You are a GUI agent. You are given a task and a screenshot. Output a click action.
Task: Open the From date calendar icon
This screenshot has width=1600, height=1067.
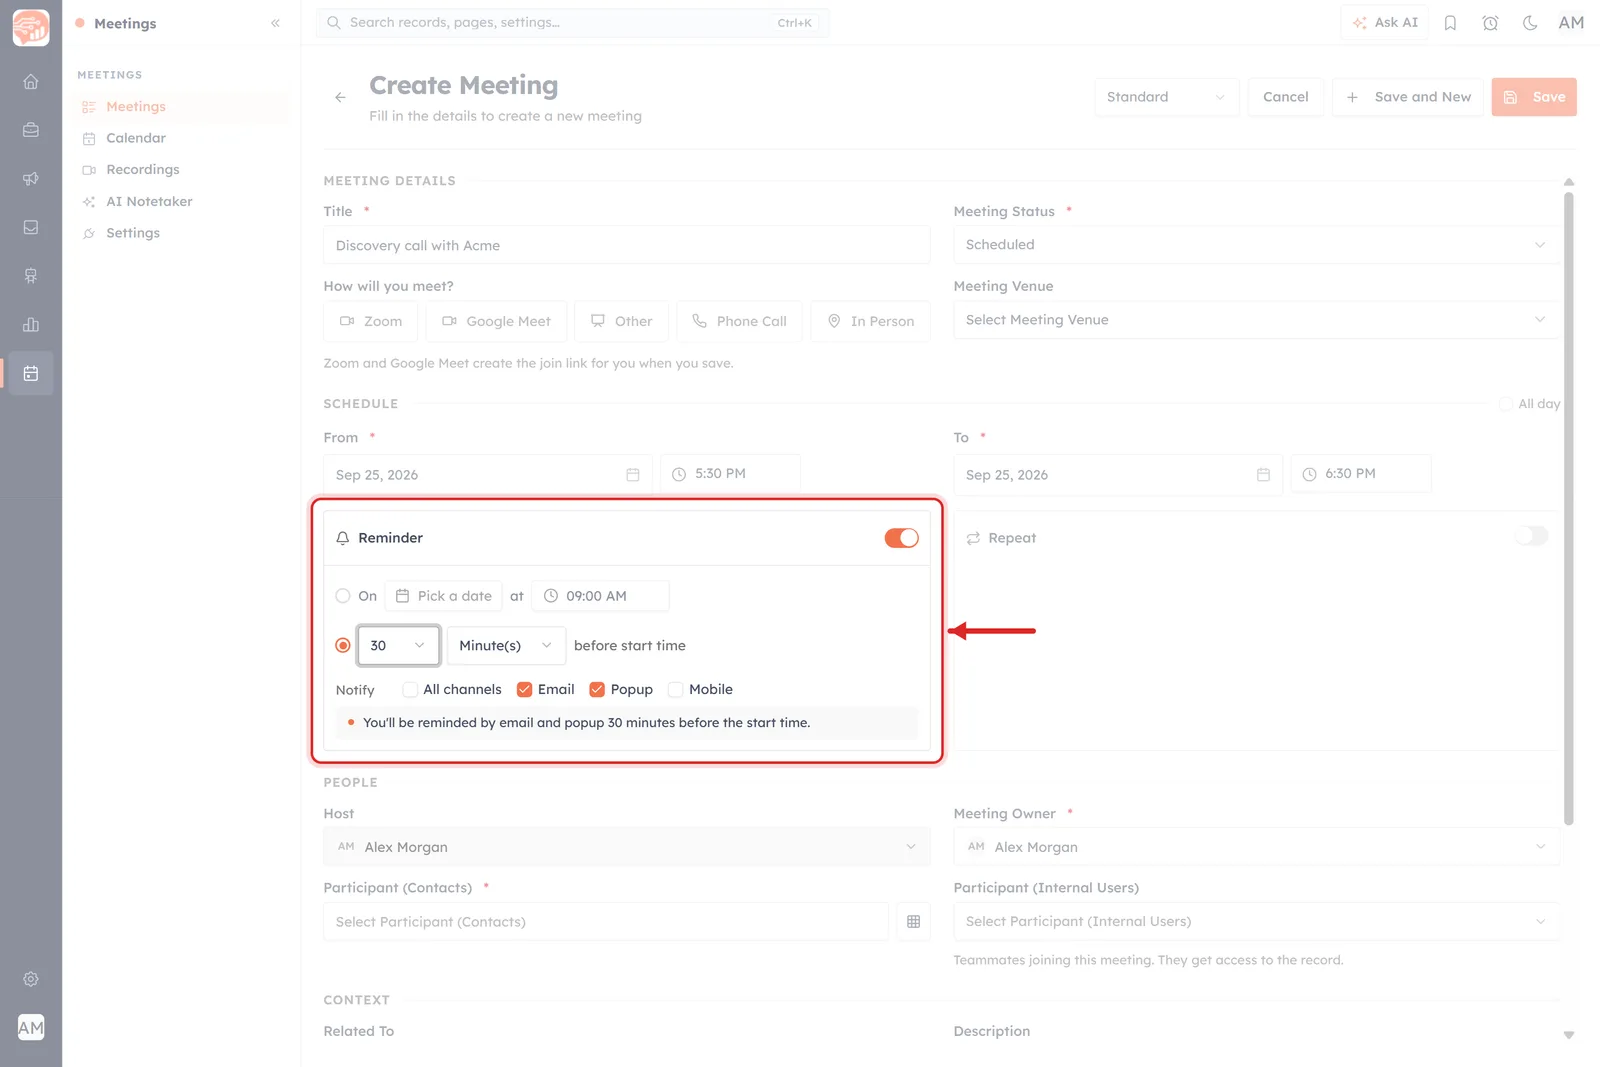[633, 475]
